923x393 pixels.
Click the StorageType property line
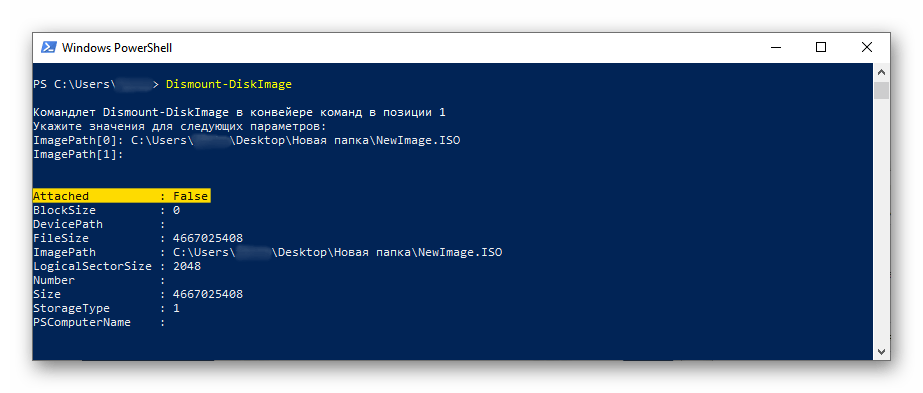[107, 308]
